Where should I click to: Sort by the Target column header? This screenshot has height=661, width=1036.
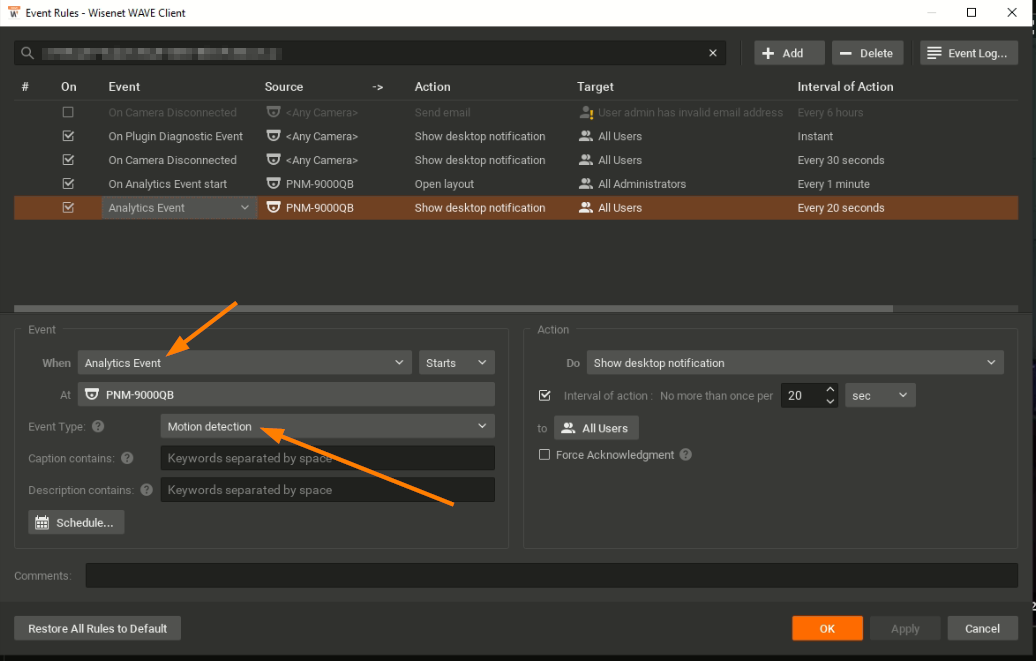point(595,87)
